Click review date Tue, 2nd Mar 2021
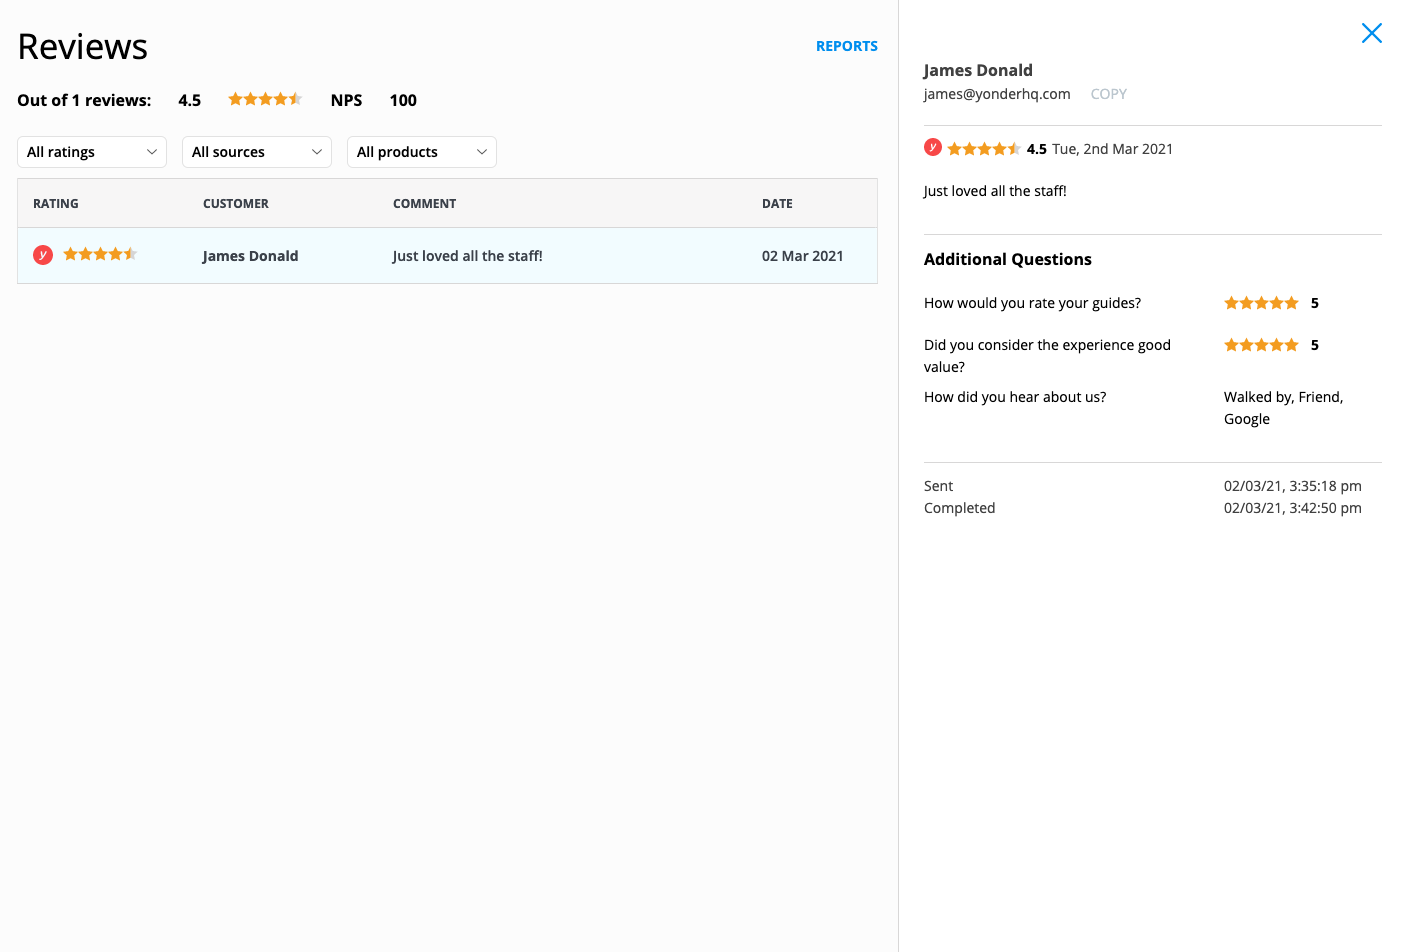Screen dimensions: 1402x952 point(1112,149)
